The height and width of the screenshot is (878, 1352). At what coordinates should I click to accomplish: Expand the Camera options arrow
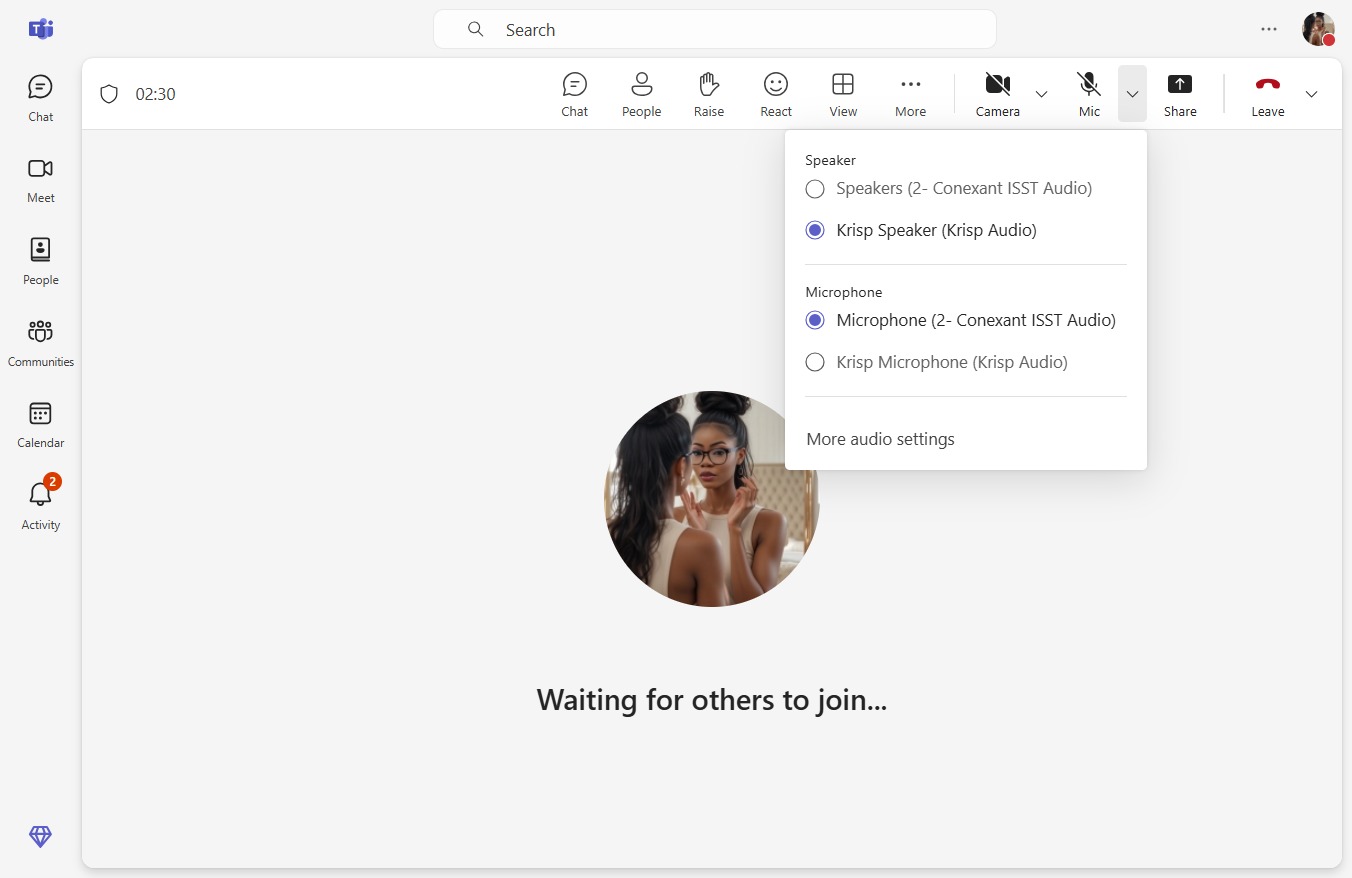tap(1041, 94)
